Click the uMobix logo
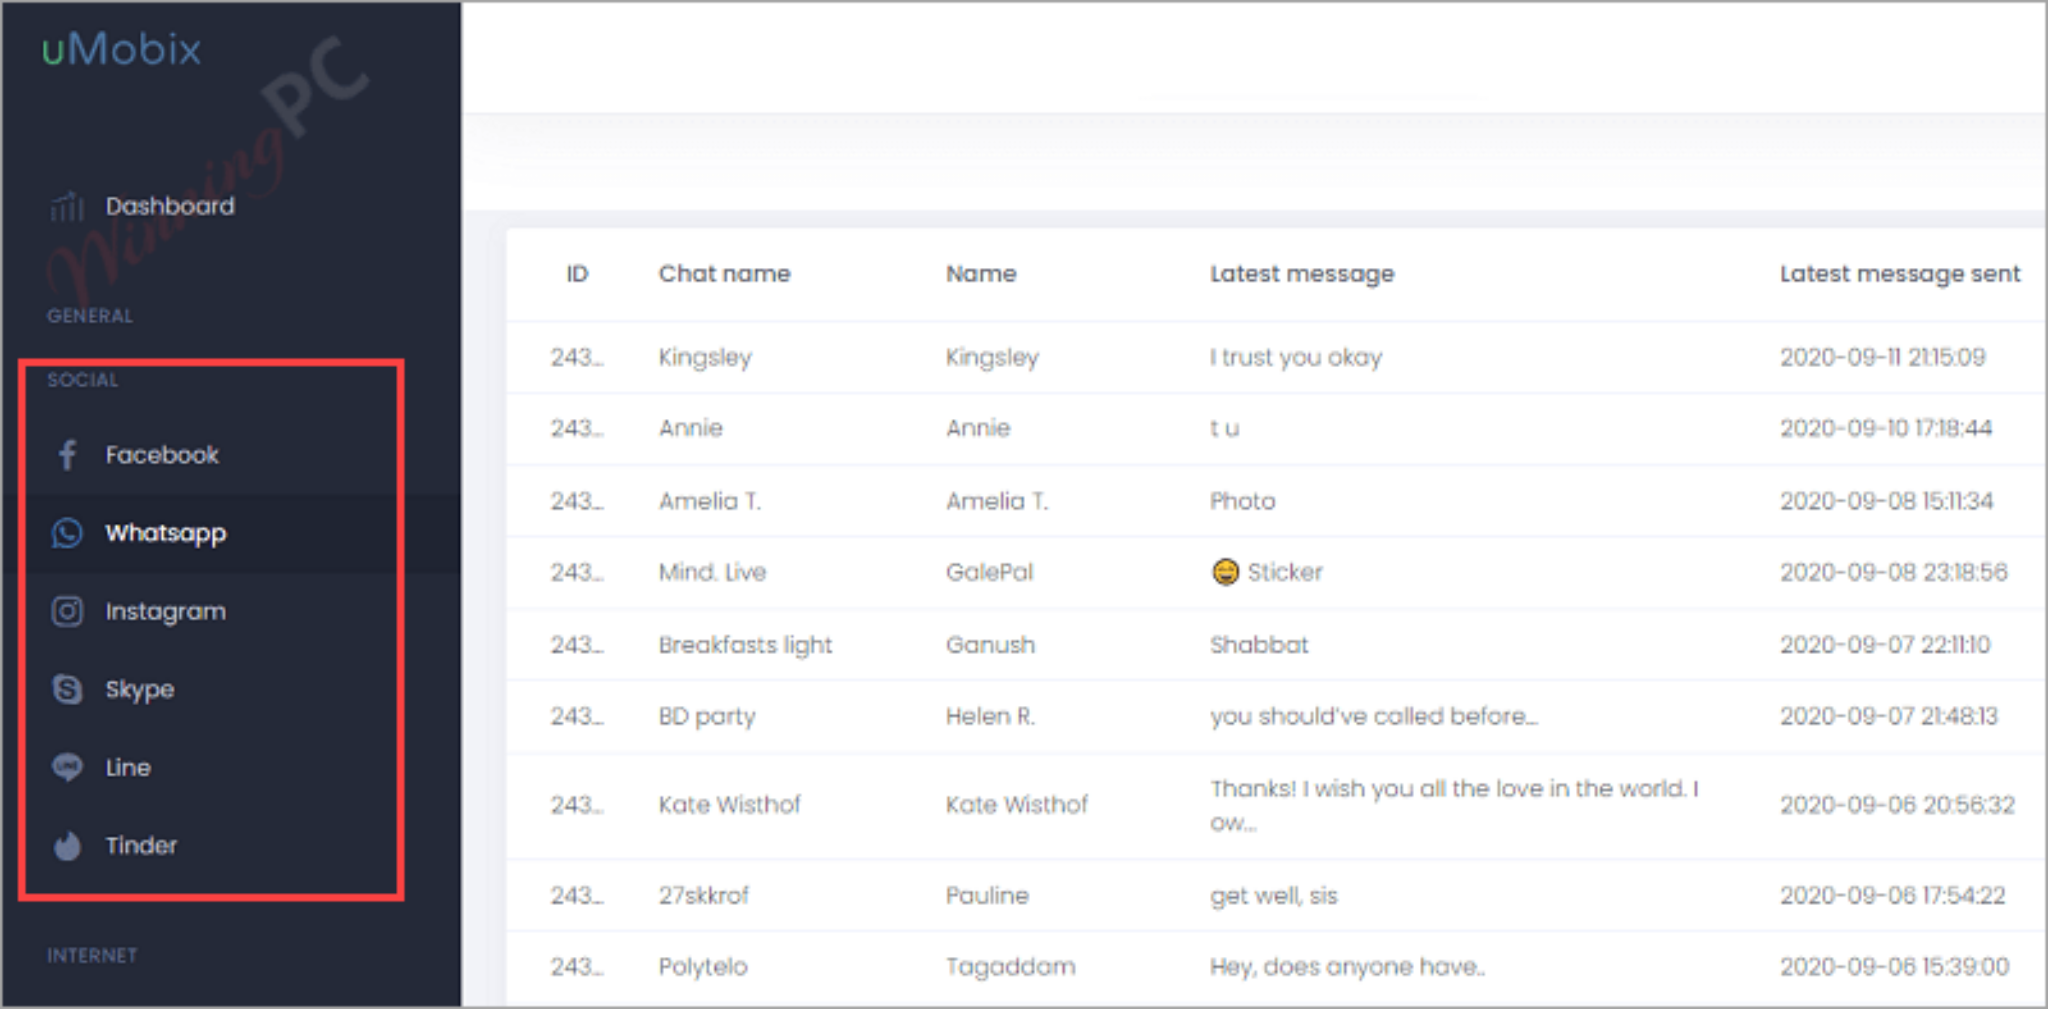This screenshot has height=1009, width=2048. [121, 49]
